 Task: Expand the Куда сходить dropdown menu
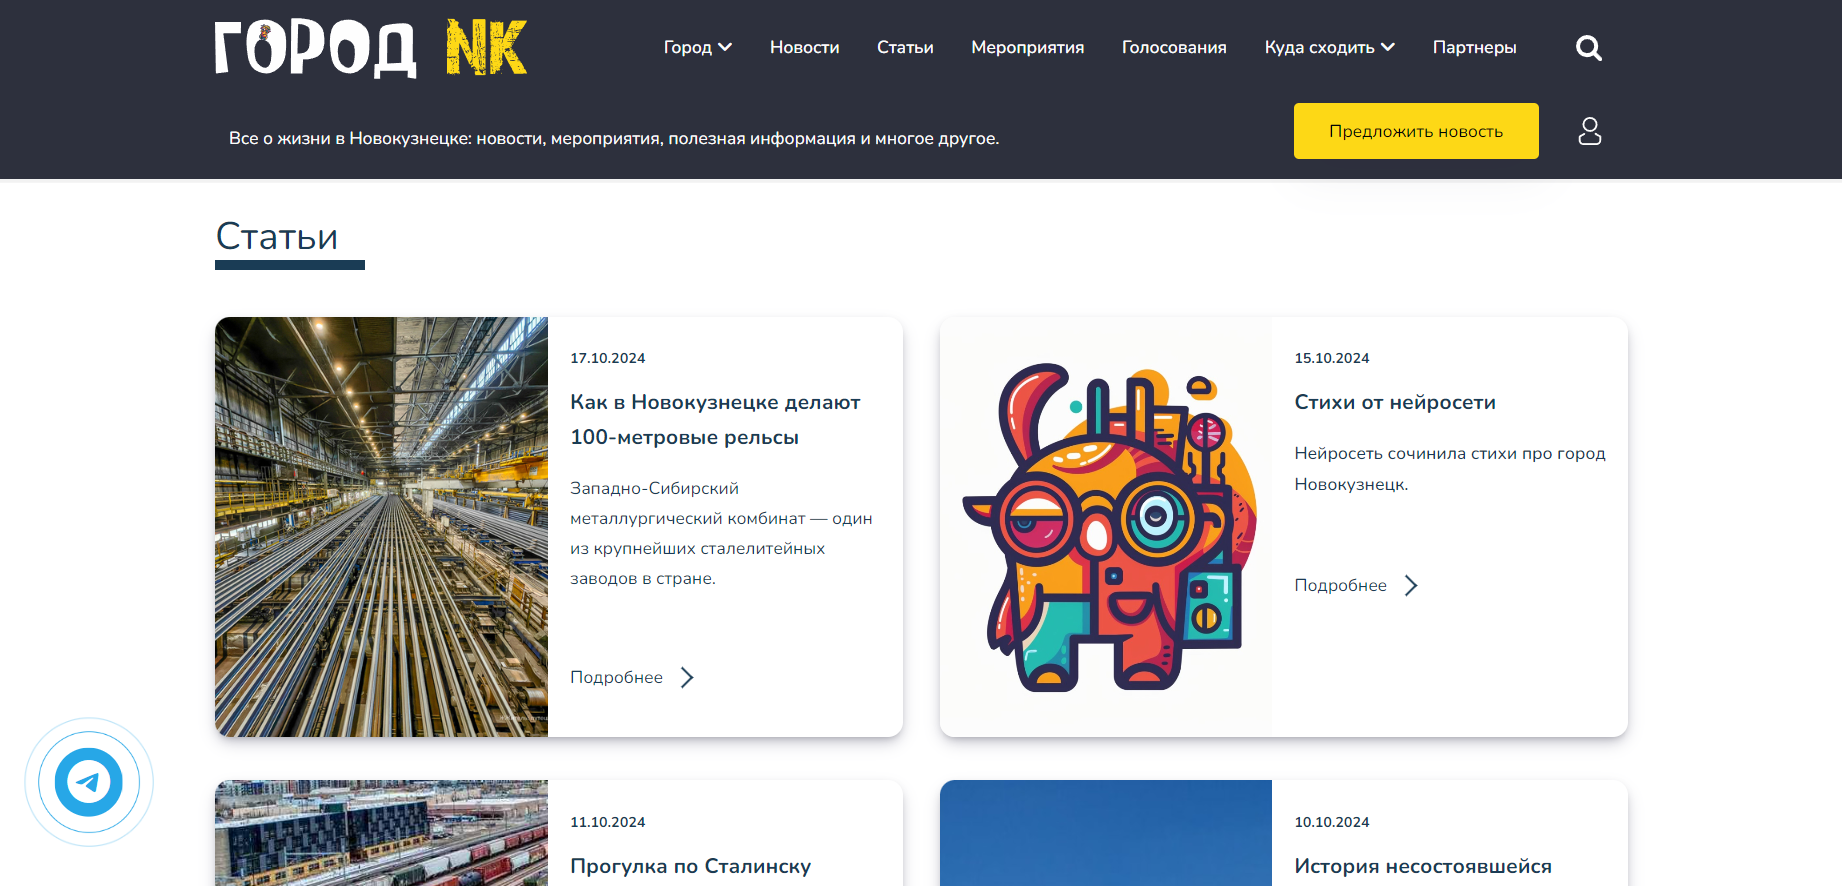coord(1329,47)
